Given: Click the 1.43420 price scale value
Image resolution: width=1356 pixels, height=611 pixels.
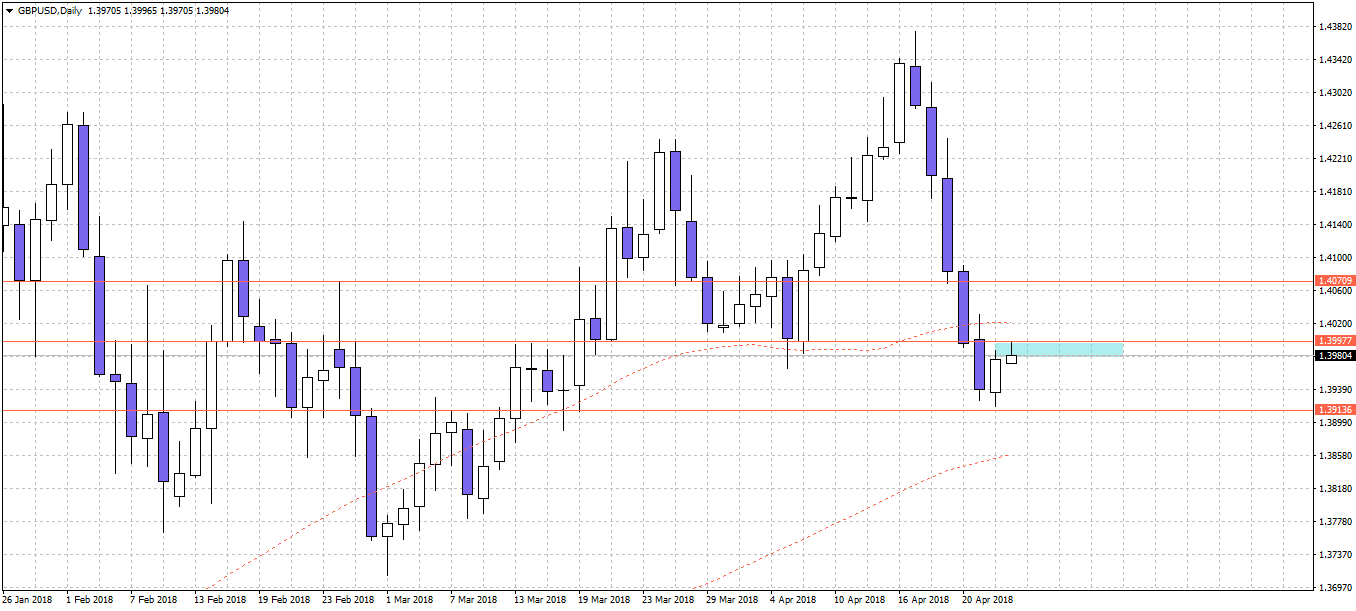Looking at the screenshot, I should [1335, 59].
